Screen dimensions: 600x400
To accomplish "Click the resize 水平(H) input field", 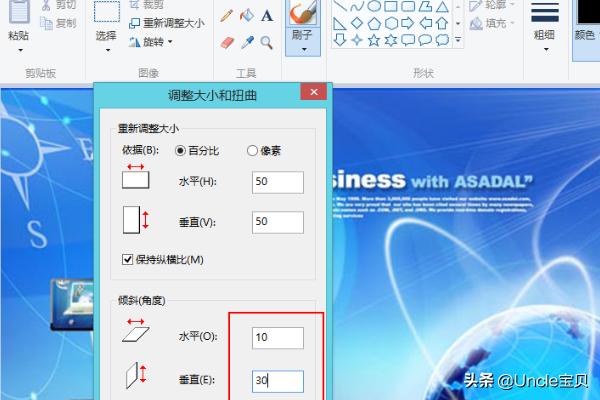I will click(278, 182).
